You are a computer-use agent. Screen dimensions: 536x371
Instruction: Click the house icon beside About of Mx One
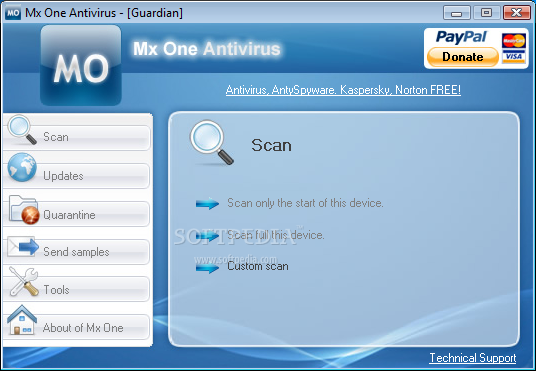click(x=22, y=320)
